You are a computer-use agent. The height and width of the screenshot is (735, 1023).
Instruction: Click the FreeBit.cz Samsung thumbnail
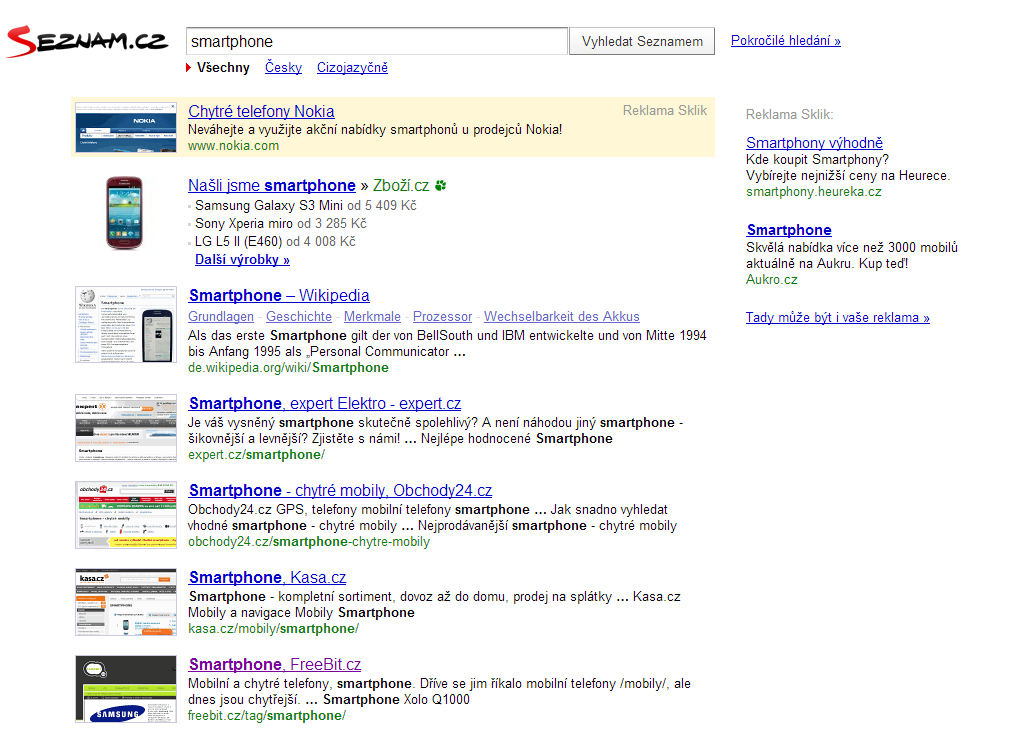click(126, 689)
